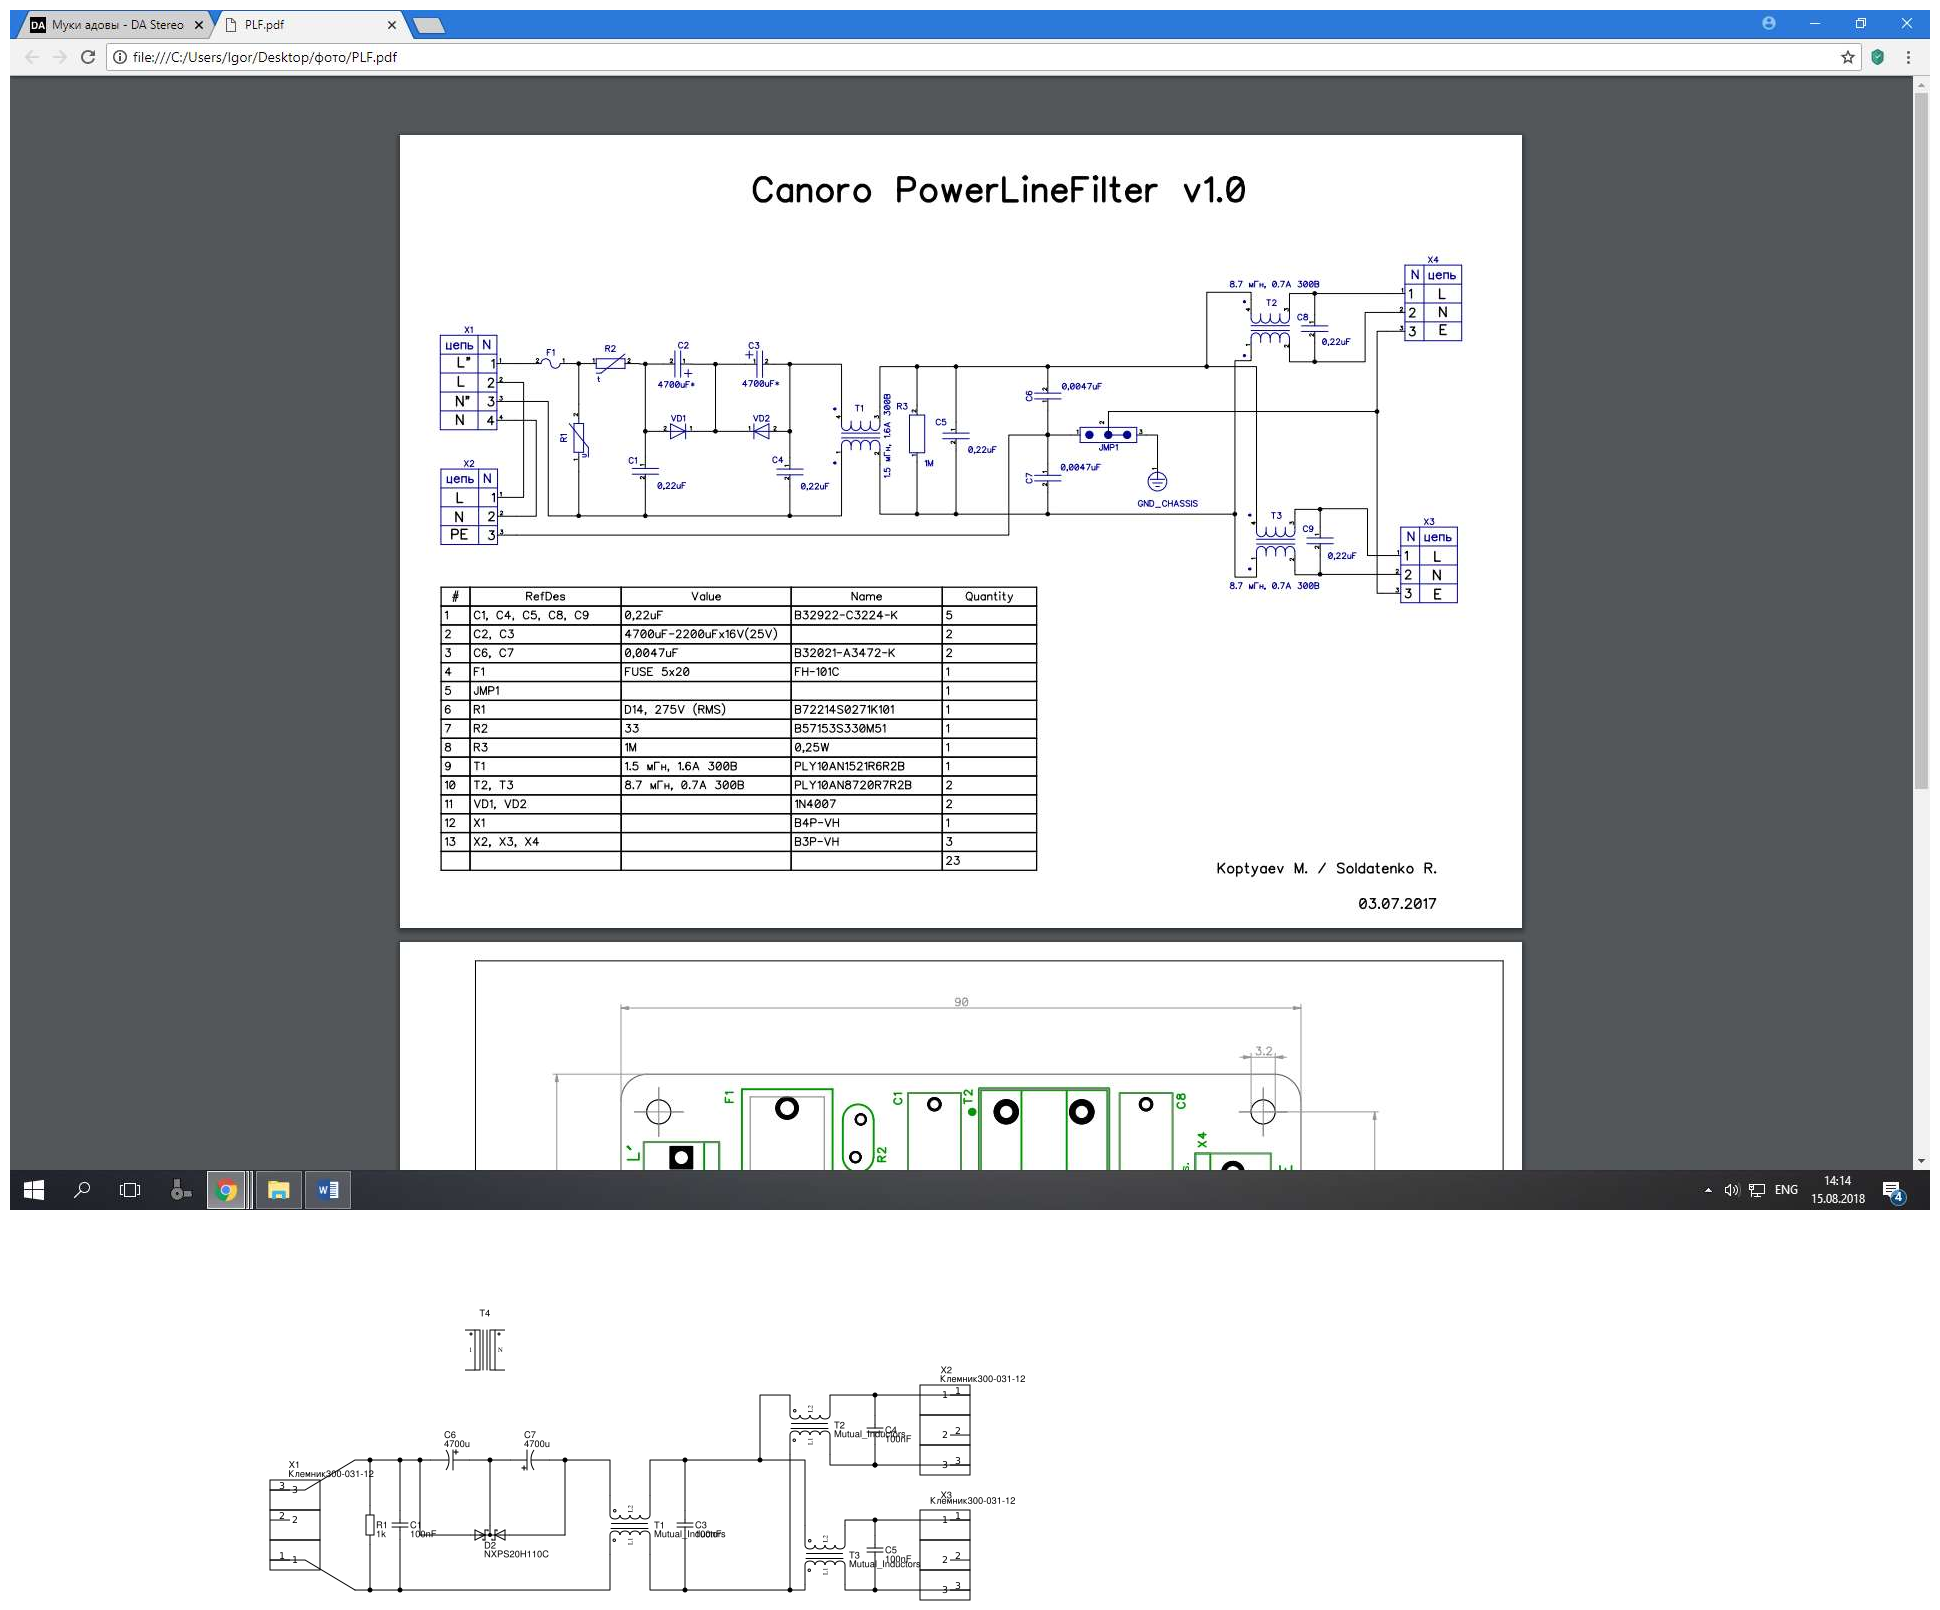The height and width of the screenshot is (1610, 1940).
Task: Open File Explorer from the taskbar
Action: (x=279, y=1190)
